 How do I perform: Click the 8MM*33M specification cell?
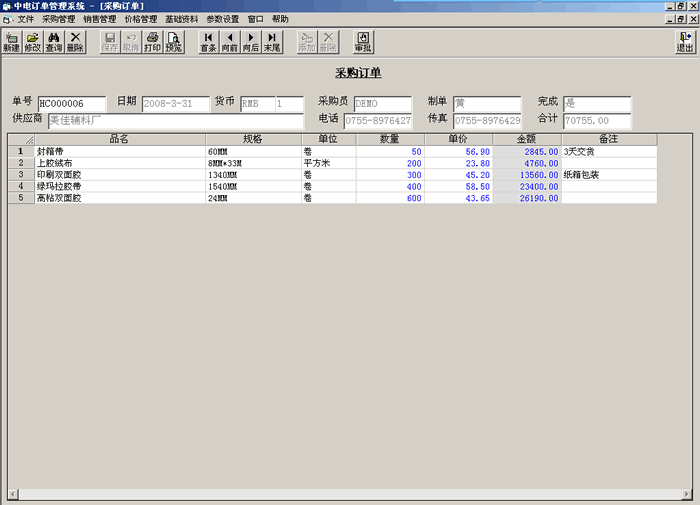click(x=254, y=163)
